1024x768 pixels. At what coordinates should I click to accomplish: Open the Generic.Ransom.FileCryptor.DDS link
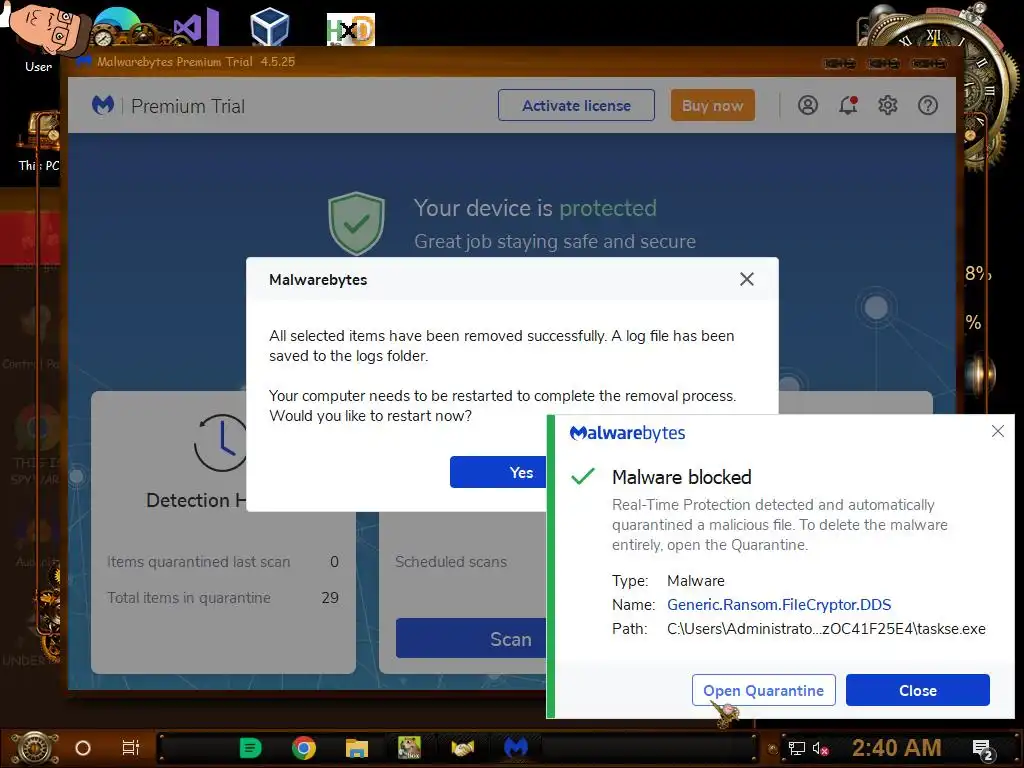778,605
